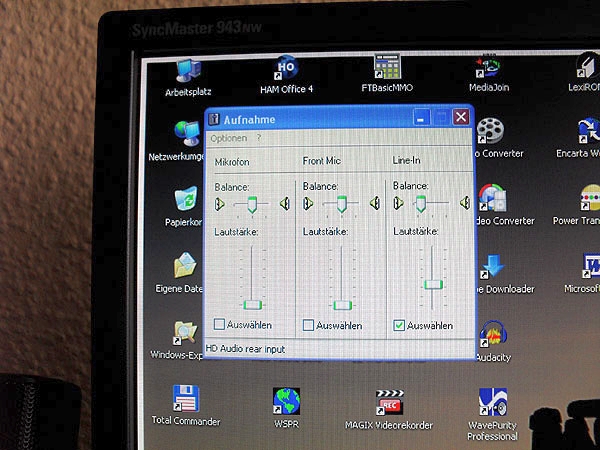Click the Front Mic channel label
This screenshot has height=450, width=600.
321,161
